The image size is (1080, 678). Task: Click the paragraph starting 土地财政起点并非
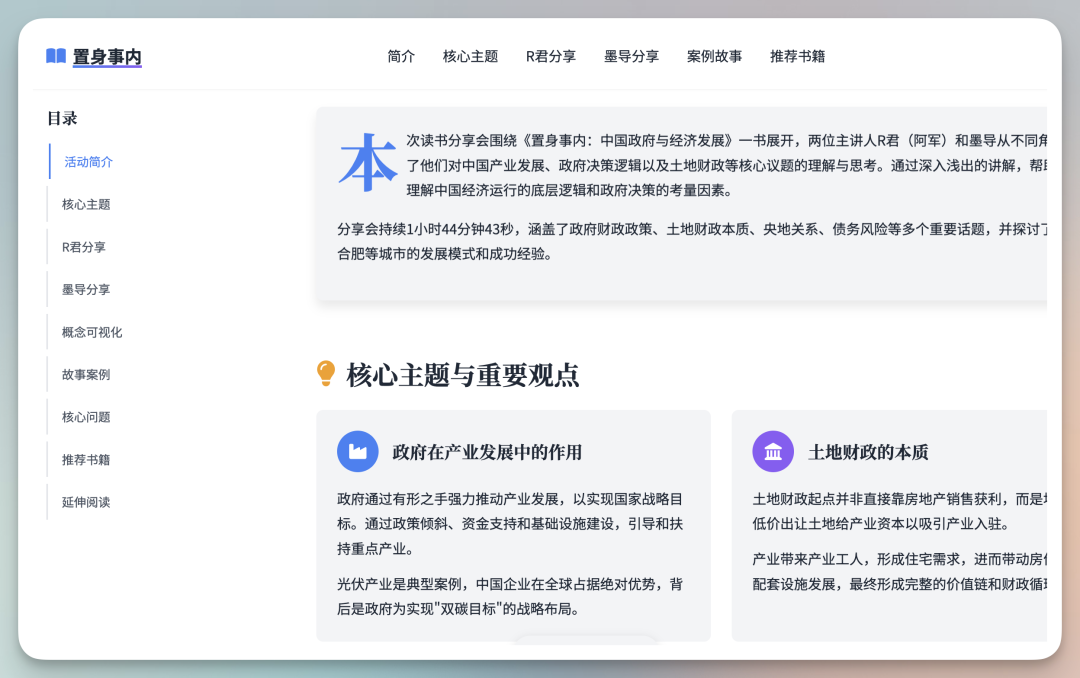pos(900,511)
